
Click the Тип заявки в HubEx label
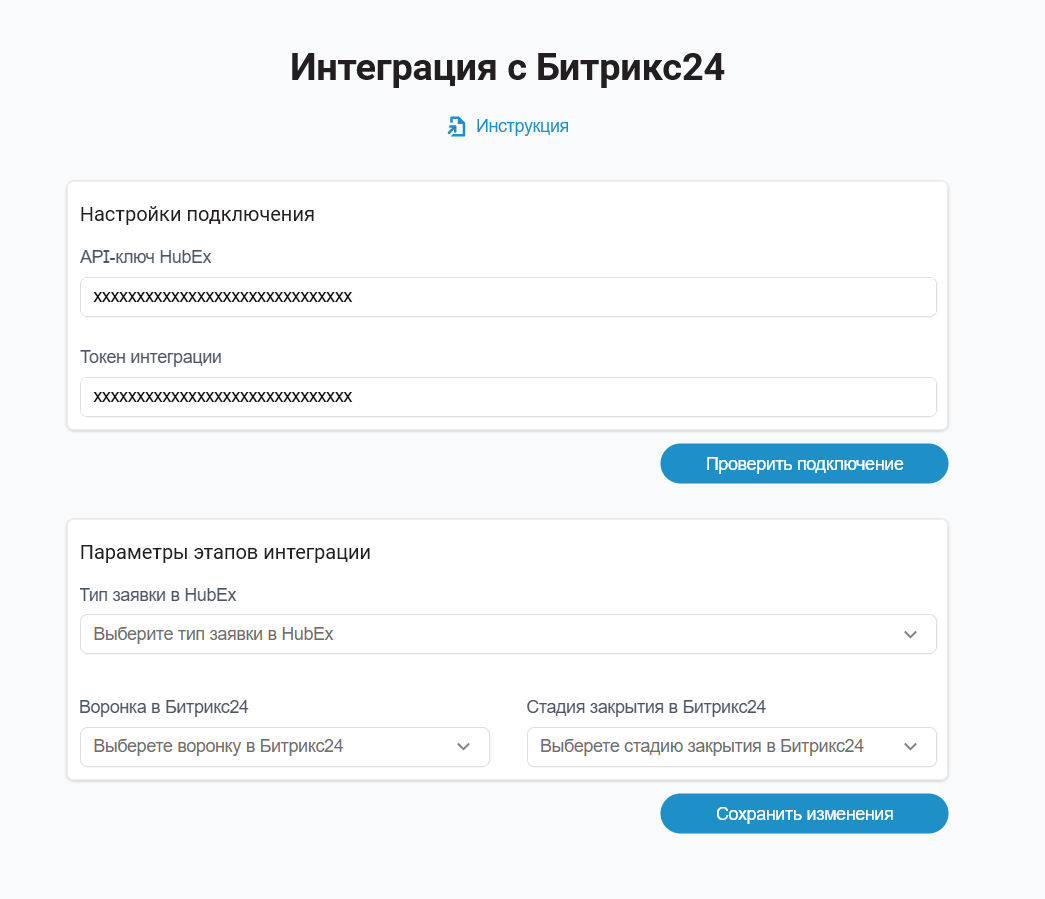pos(158,594)
